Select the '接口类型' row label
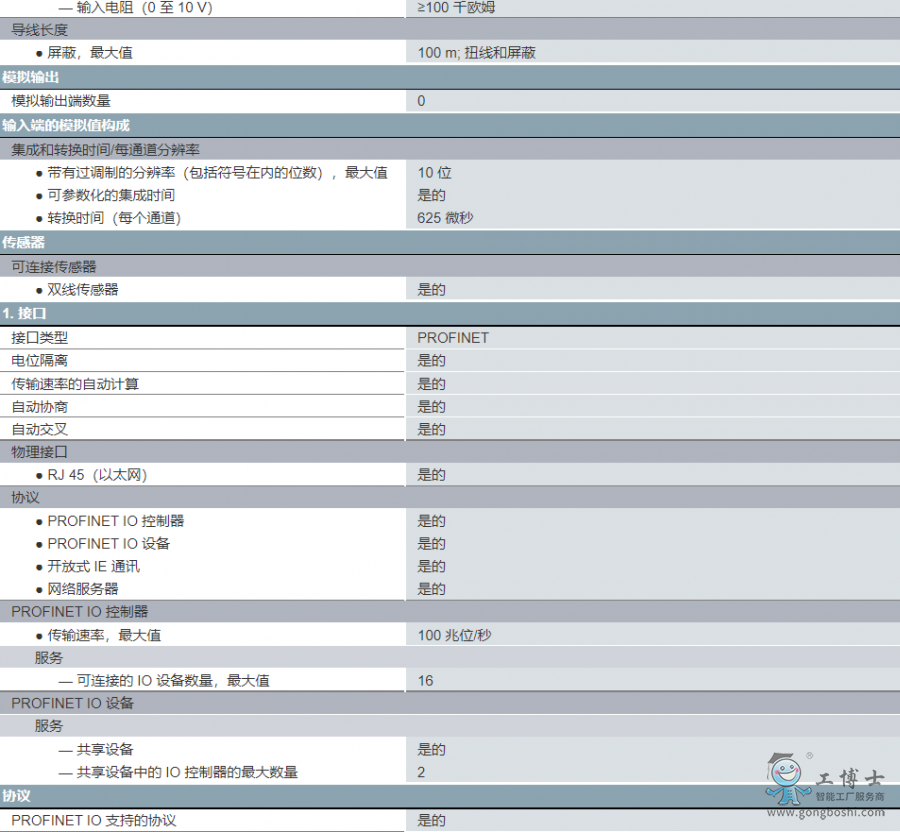 coord(40,338)
